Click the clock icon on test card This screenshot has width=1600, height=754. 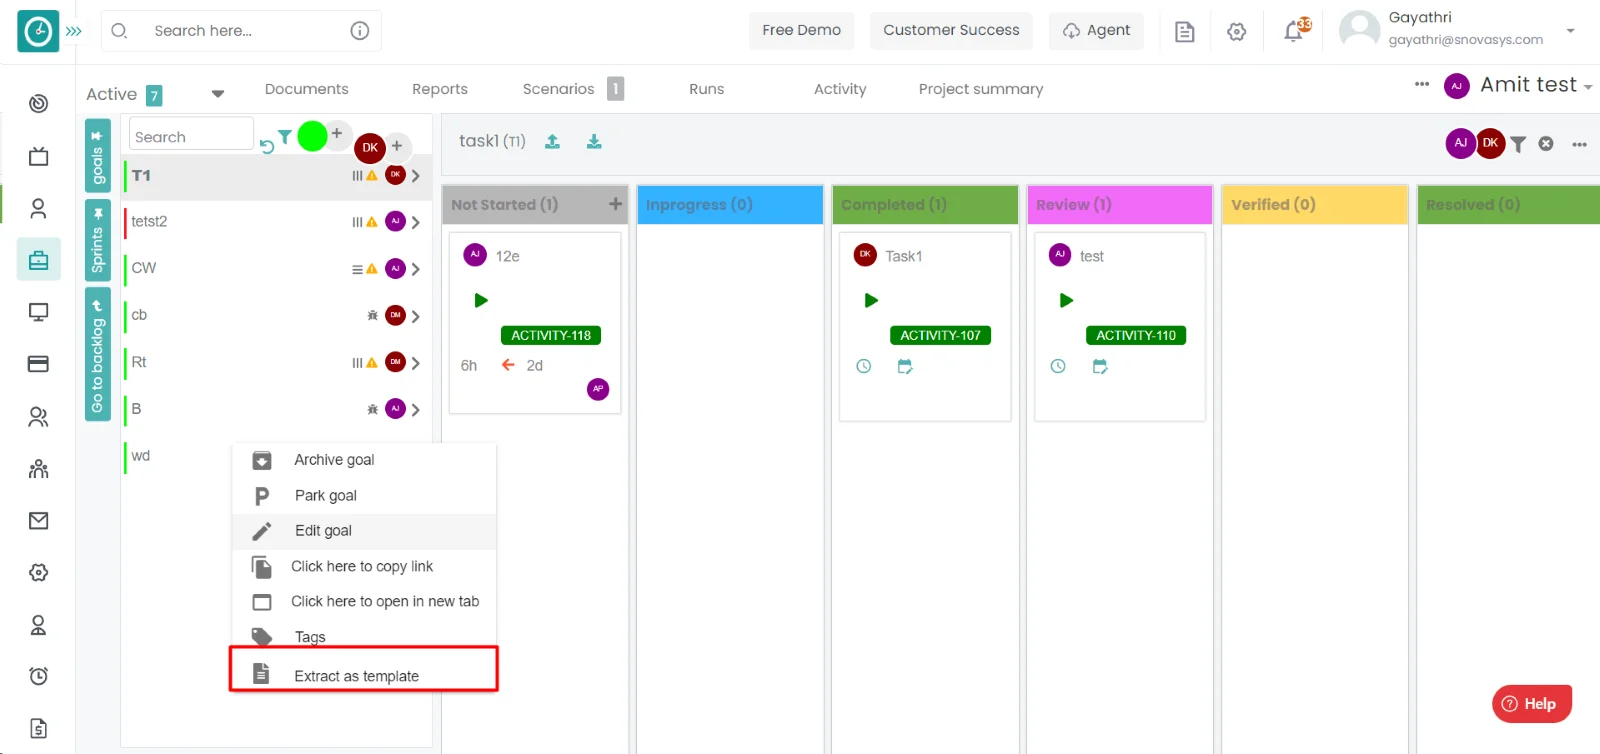[x=1058, y=367]
